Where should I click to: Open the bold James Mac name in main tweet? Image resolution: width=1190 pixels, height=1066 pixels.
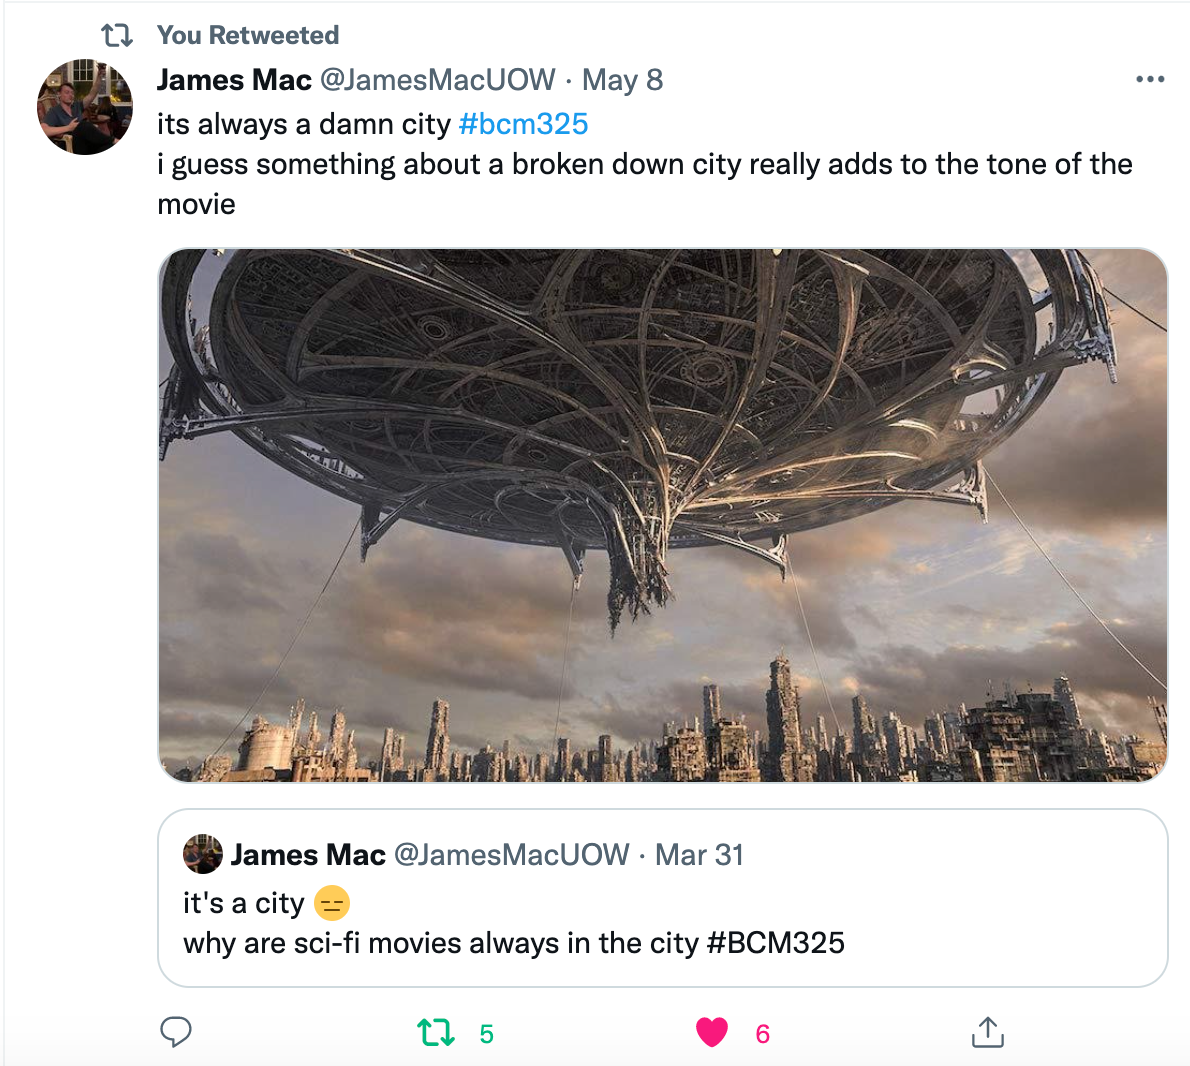[234, 80]
